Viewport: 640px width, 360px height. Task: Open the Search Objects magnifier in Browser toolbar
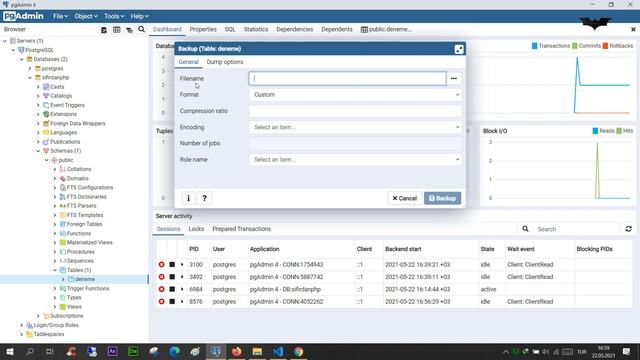tap(142, 29)
